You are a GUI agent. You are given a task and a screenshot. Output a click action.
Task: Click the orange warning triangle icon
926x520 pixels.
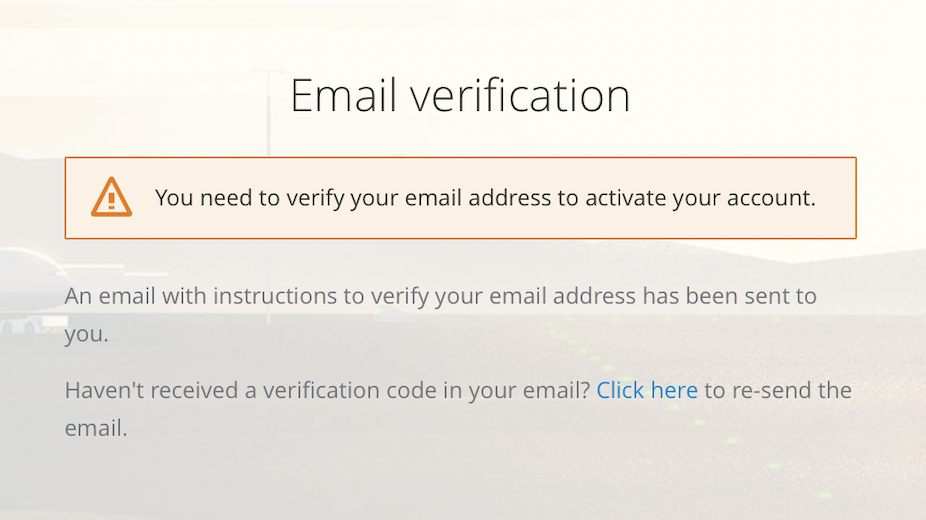pos(111,197)
